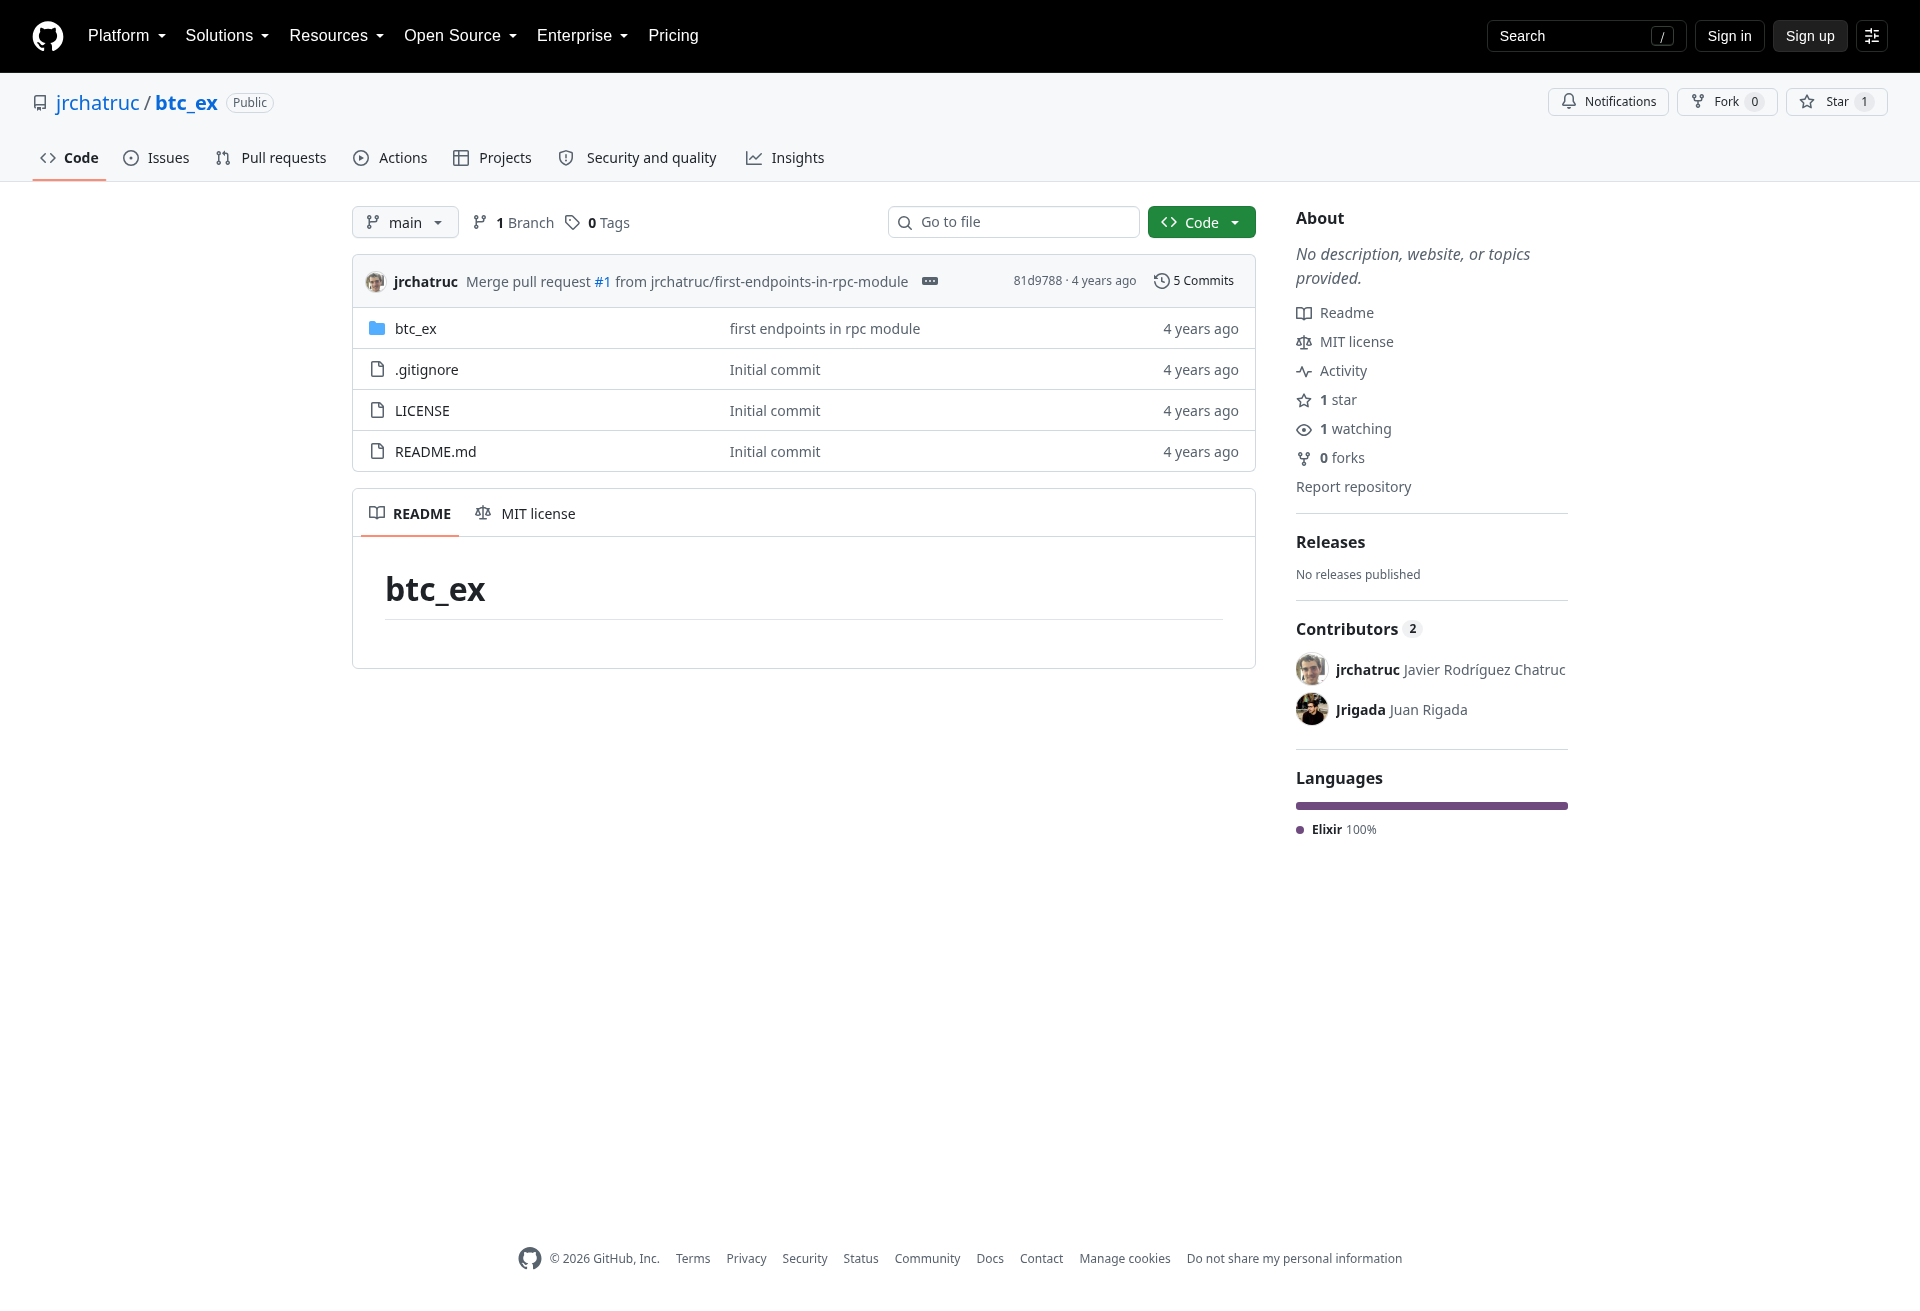Expand the Enterprise menu
Image resolution: width=1920 pixels, height=1311 pixels.
coord(582,36)
